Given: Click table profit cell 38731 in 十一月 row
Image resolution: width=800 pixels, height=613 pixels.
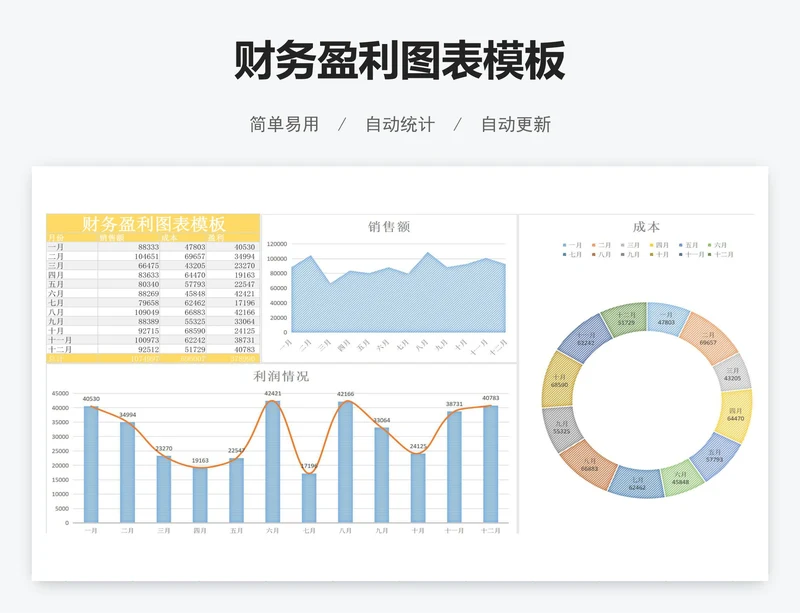Looking at the screenshot, I should [x=244, y=340].
